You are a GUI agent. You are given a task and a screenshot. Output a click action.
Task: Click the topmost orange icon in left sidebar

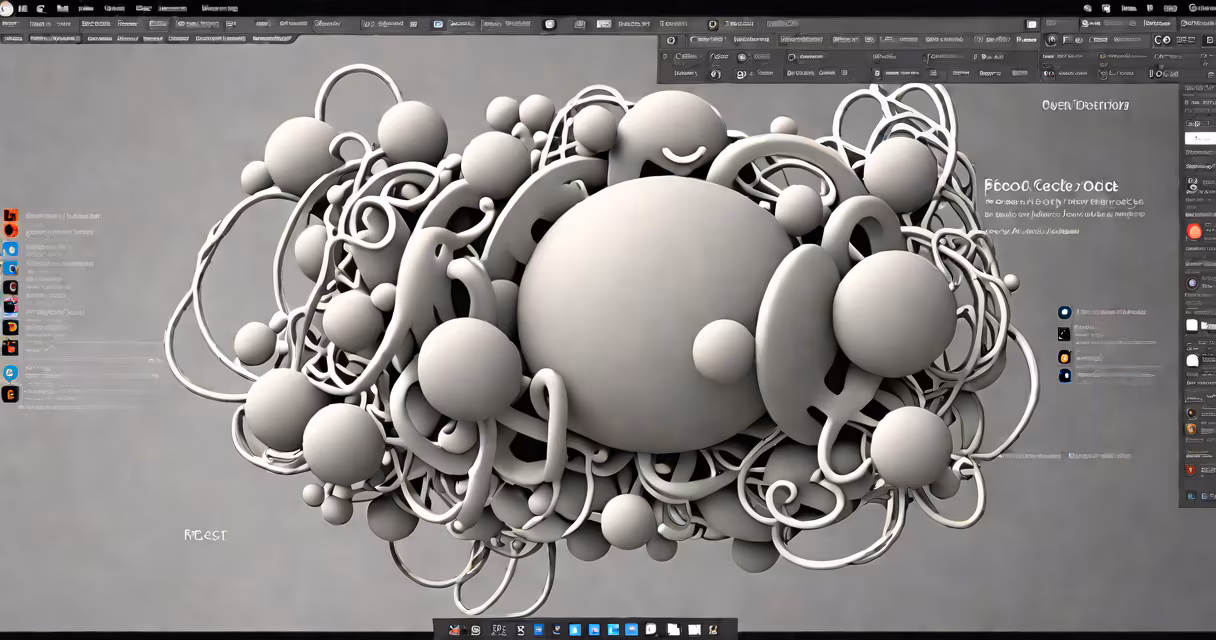click(11, 215)
